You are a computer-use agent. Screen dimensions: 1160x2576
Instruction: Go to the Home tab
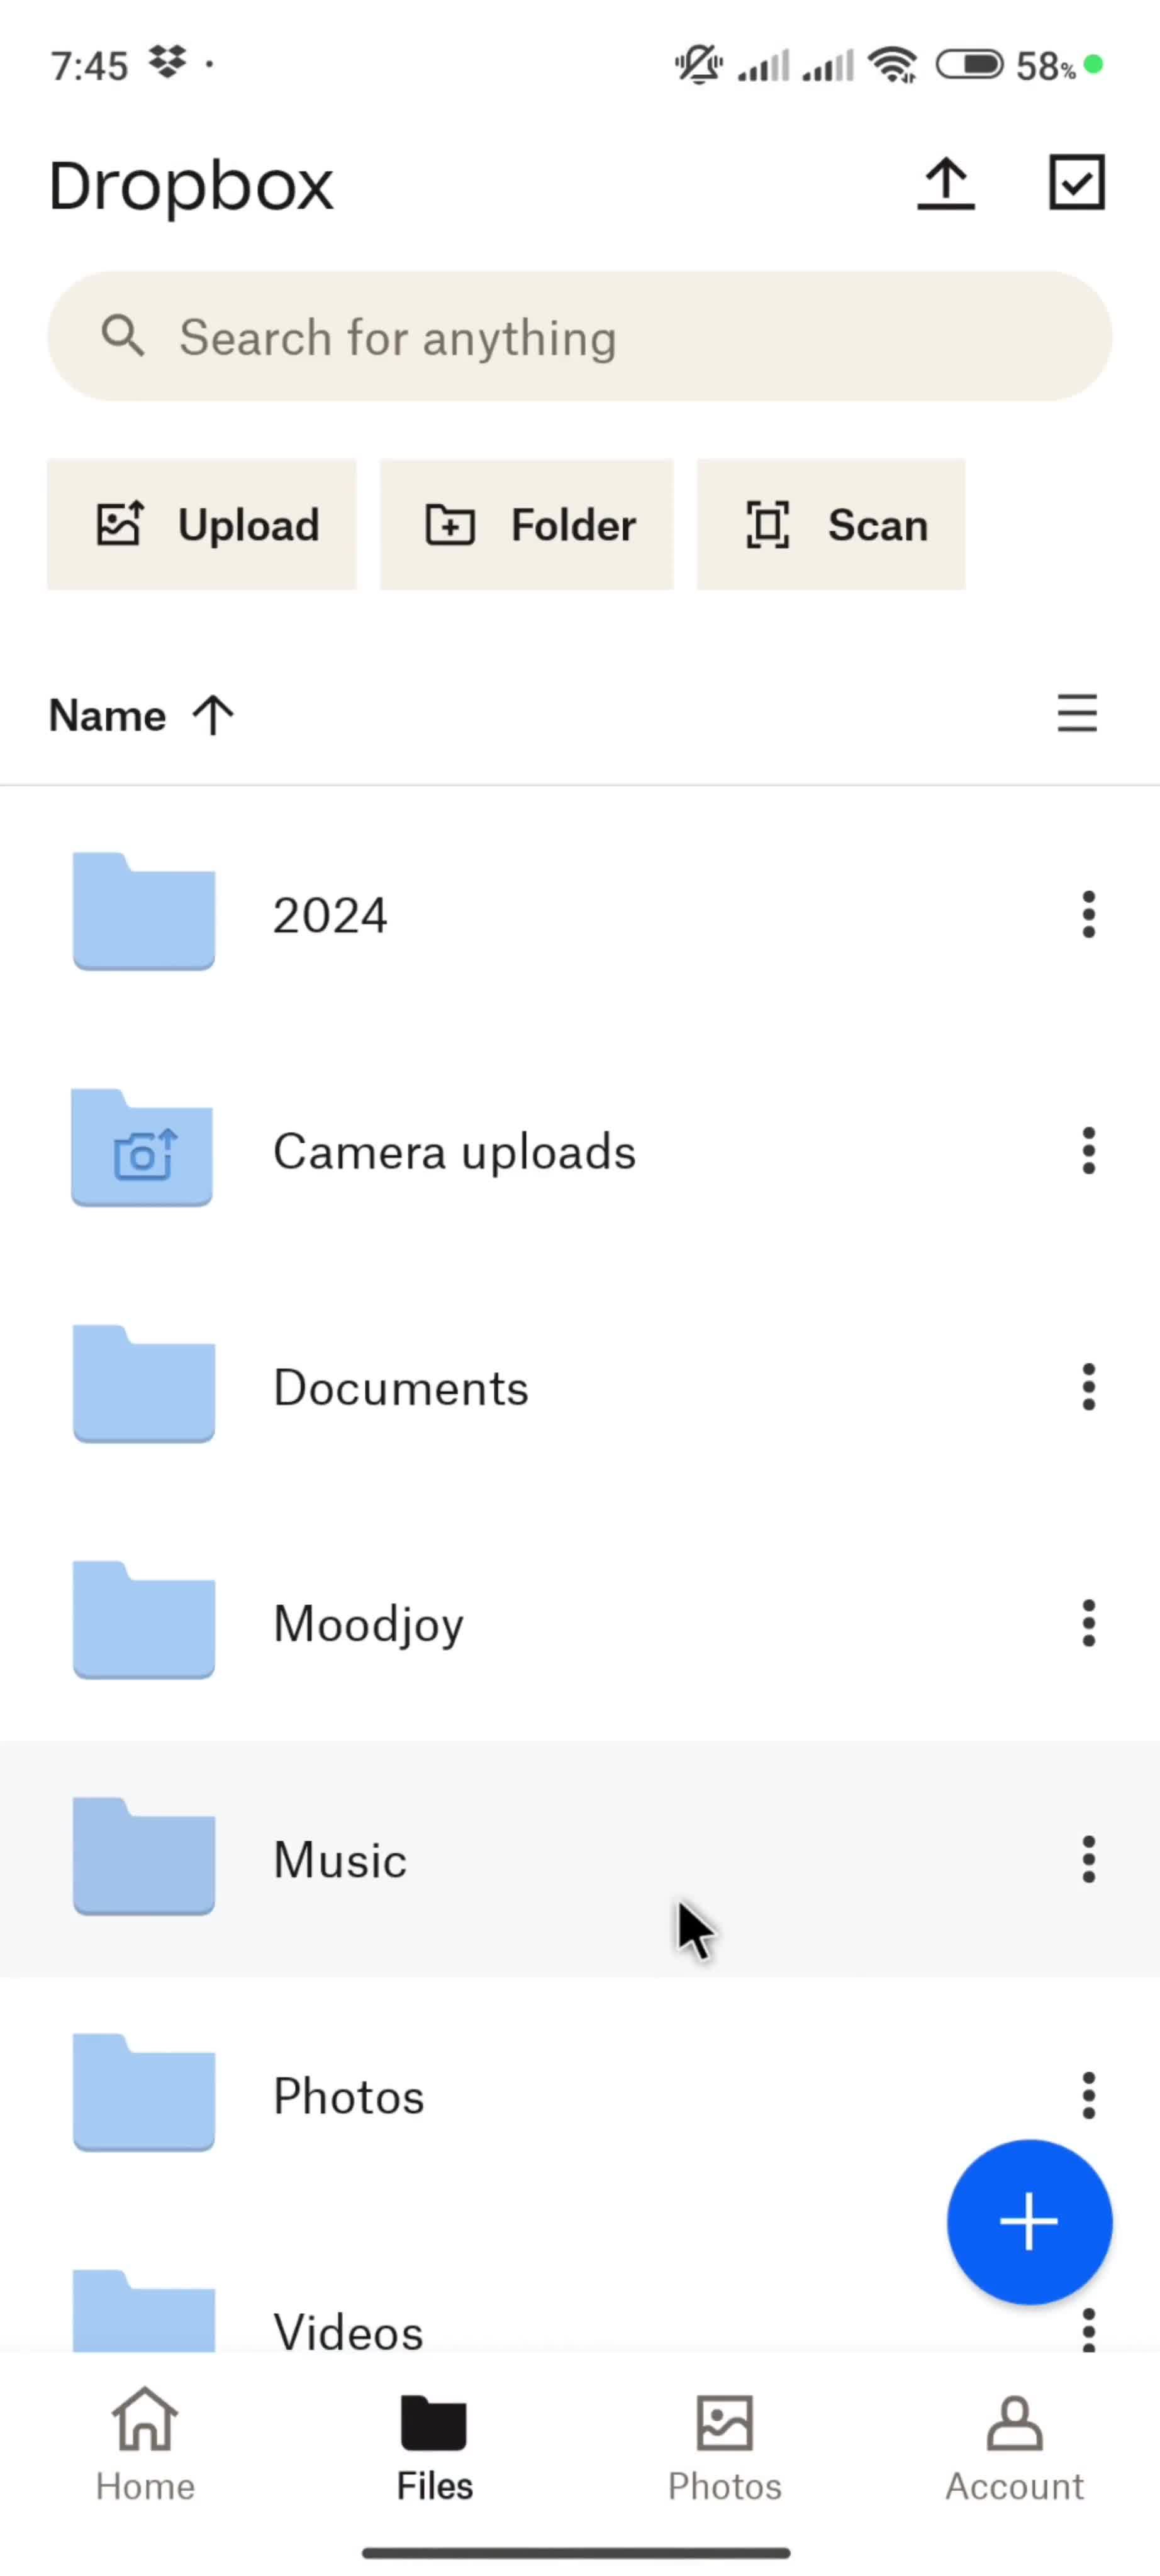[145, 2445]
